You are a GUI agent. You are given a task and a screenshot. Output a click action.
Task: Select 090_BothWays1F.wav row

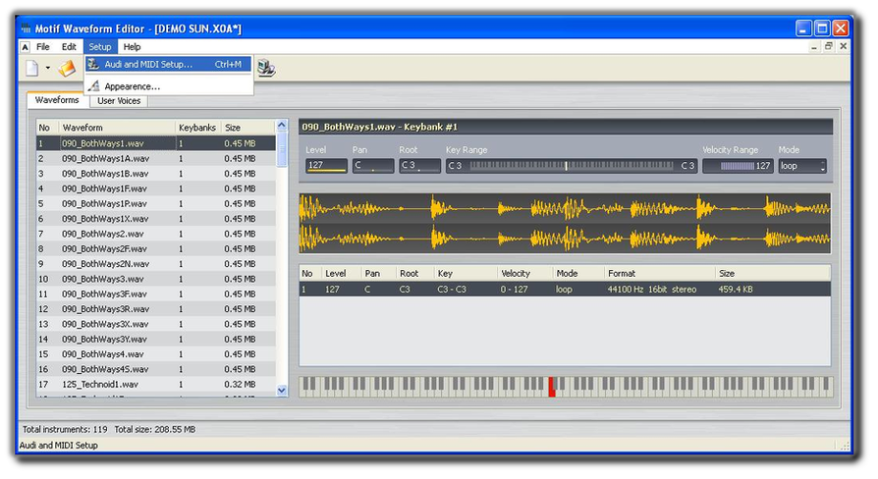[x=156, y=189]
